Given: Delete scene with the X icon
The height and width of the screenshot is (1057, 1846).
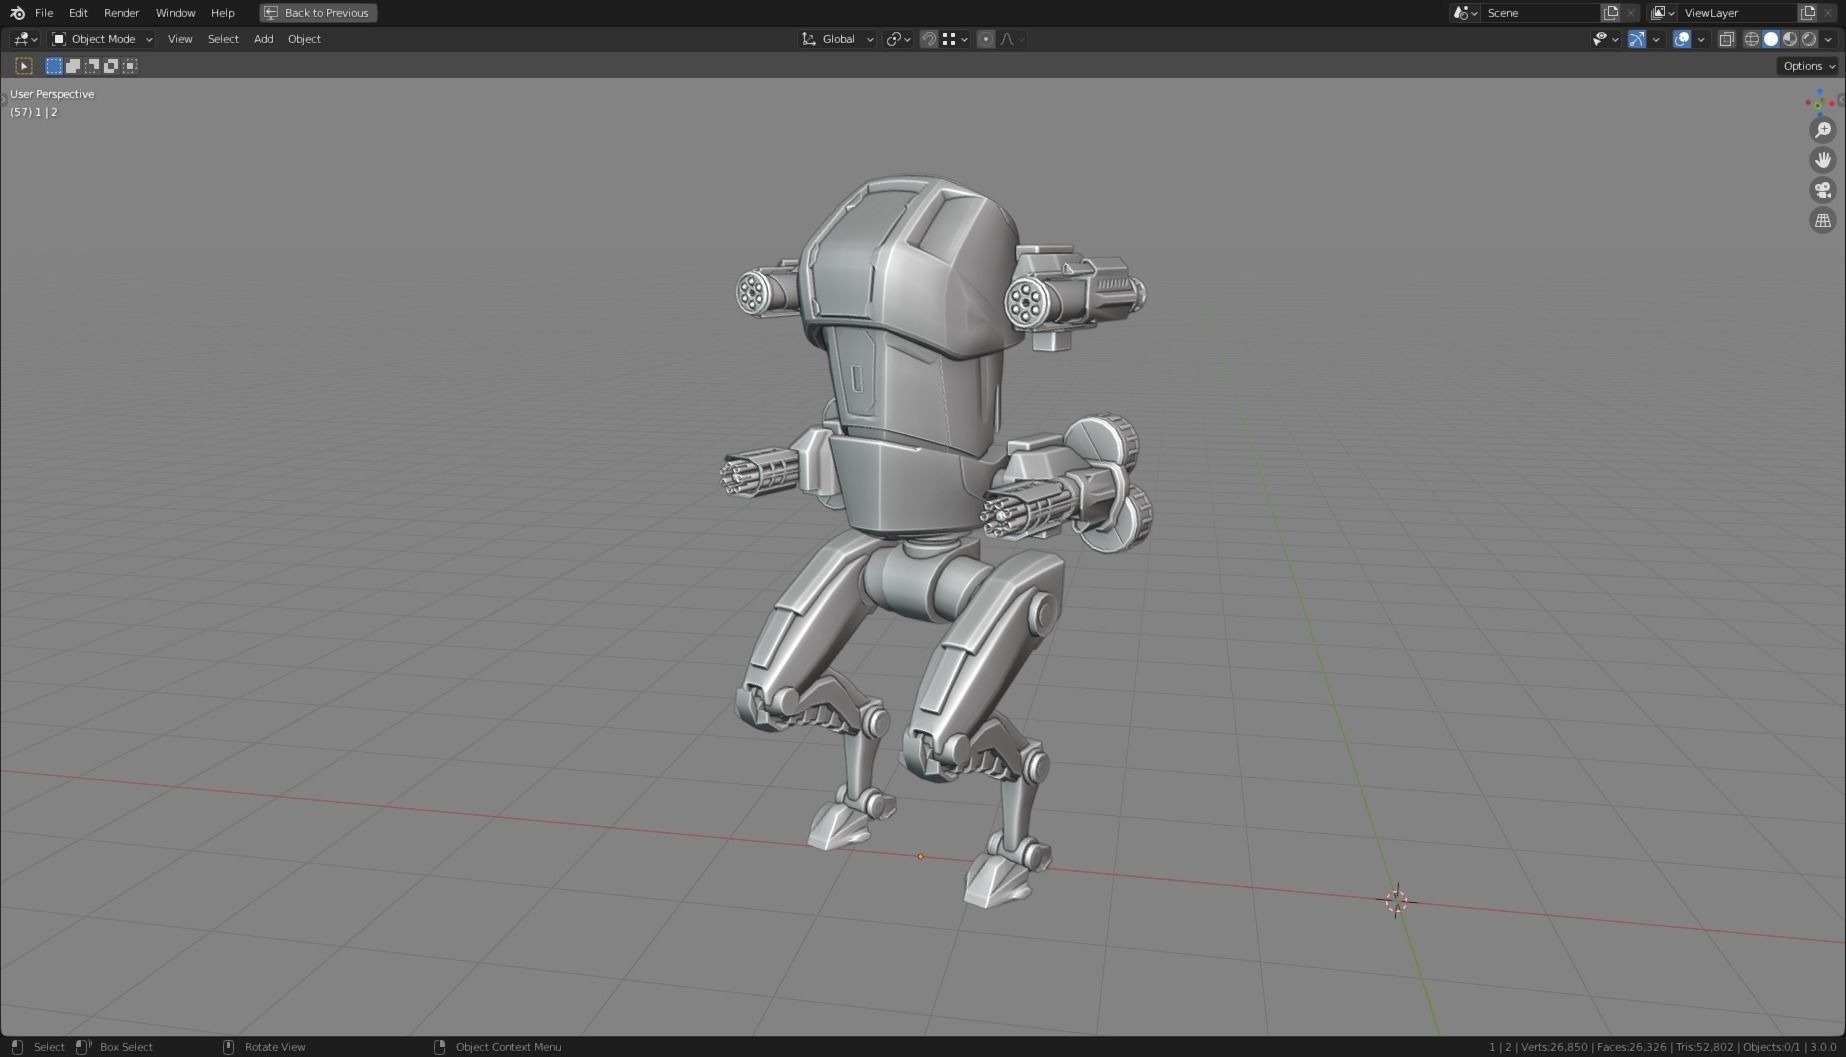Looking at the screenshot, I should [x=1631, y=13].
